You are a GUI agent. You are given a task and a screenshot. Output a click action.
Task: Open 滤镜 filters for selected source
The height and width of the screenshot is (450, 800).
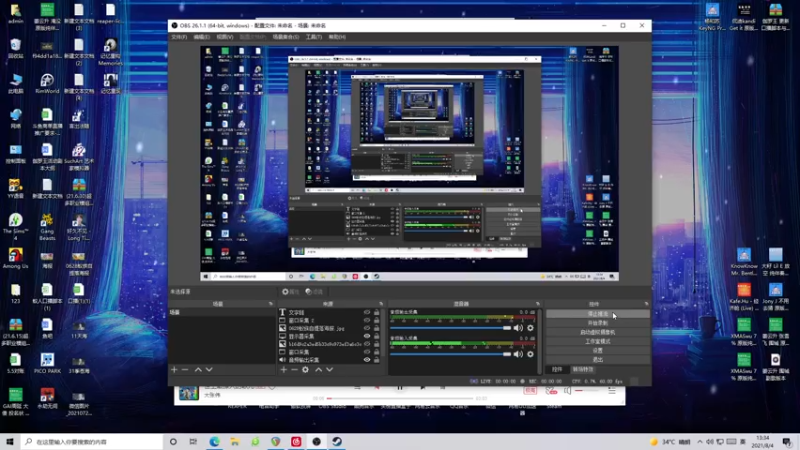pos(314,291)
